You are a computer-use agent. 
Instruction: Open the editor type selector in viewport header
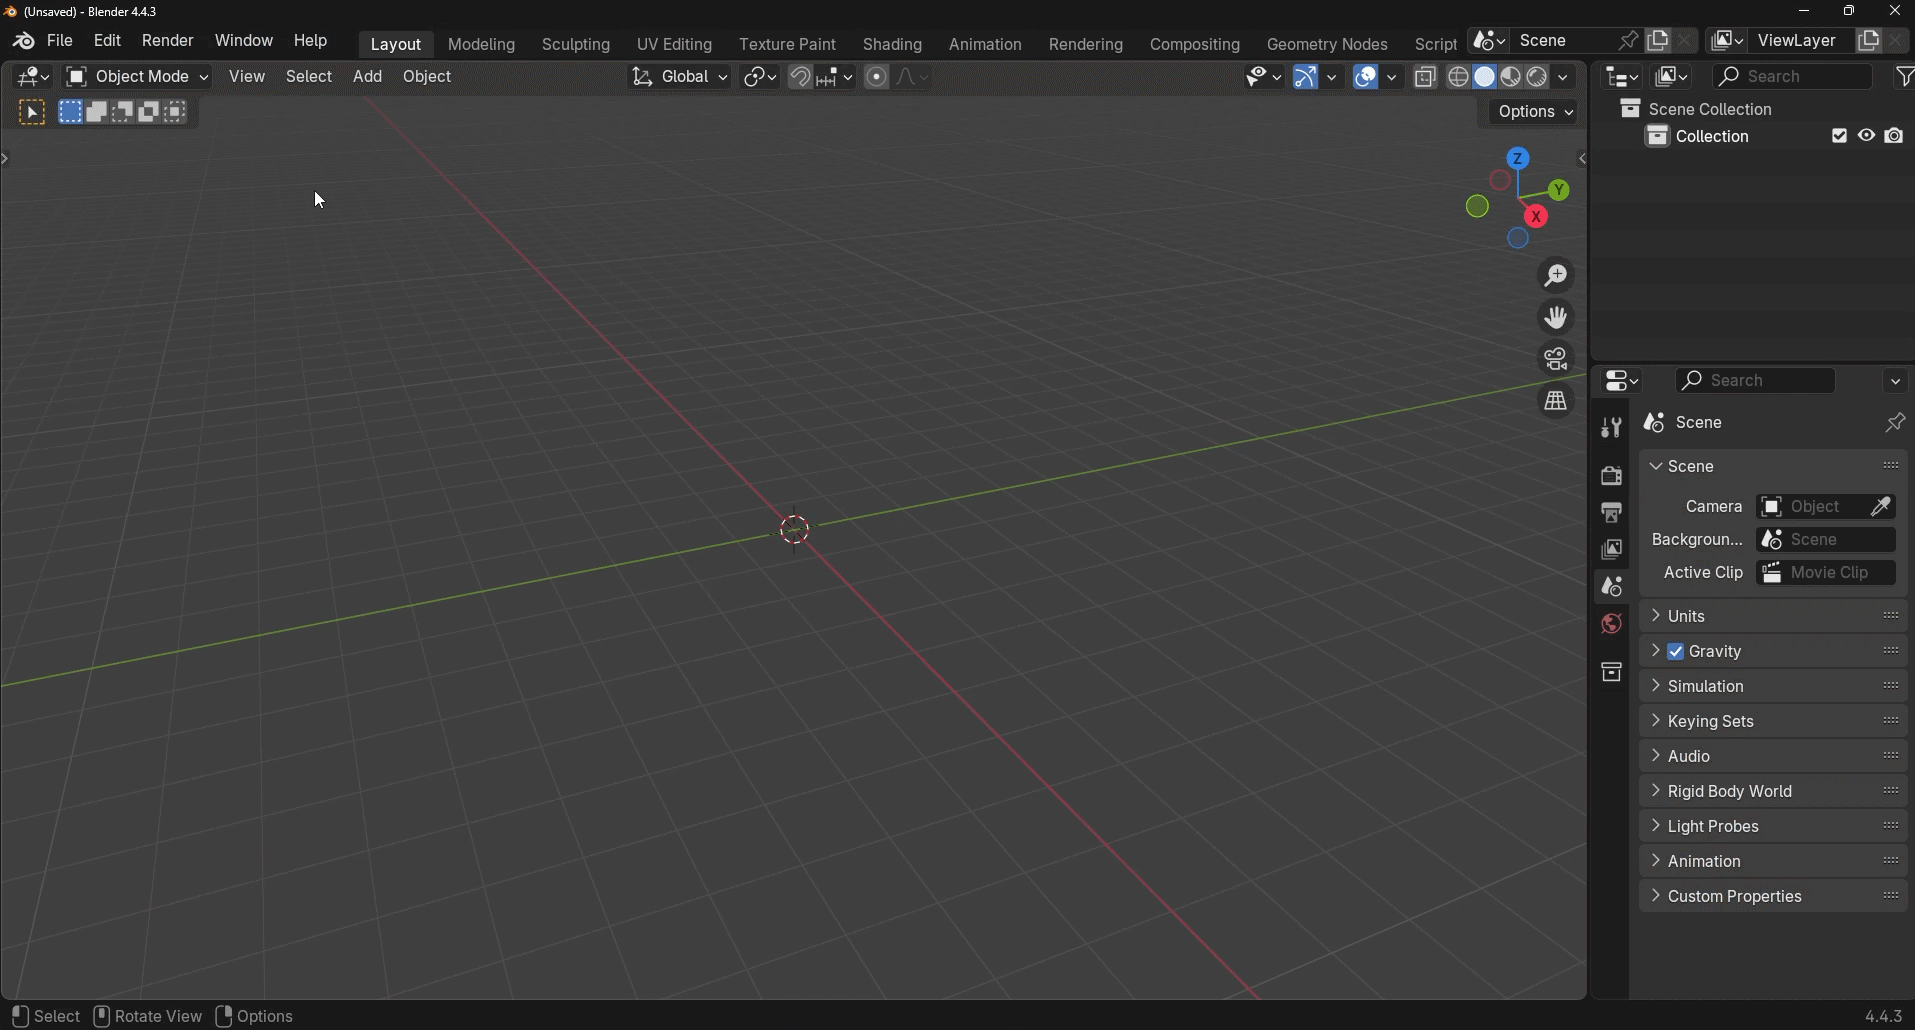34,77
